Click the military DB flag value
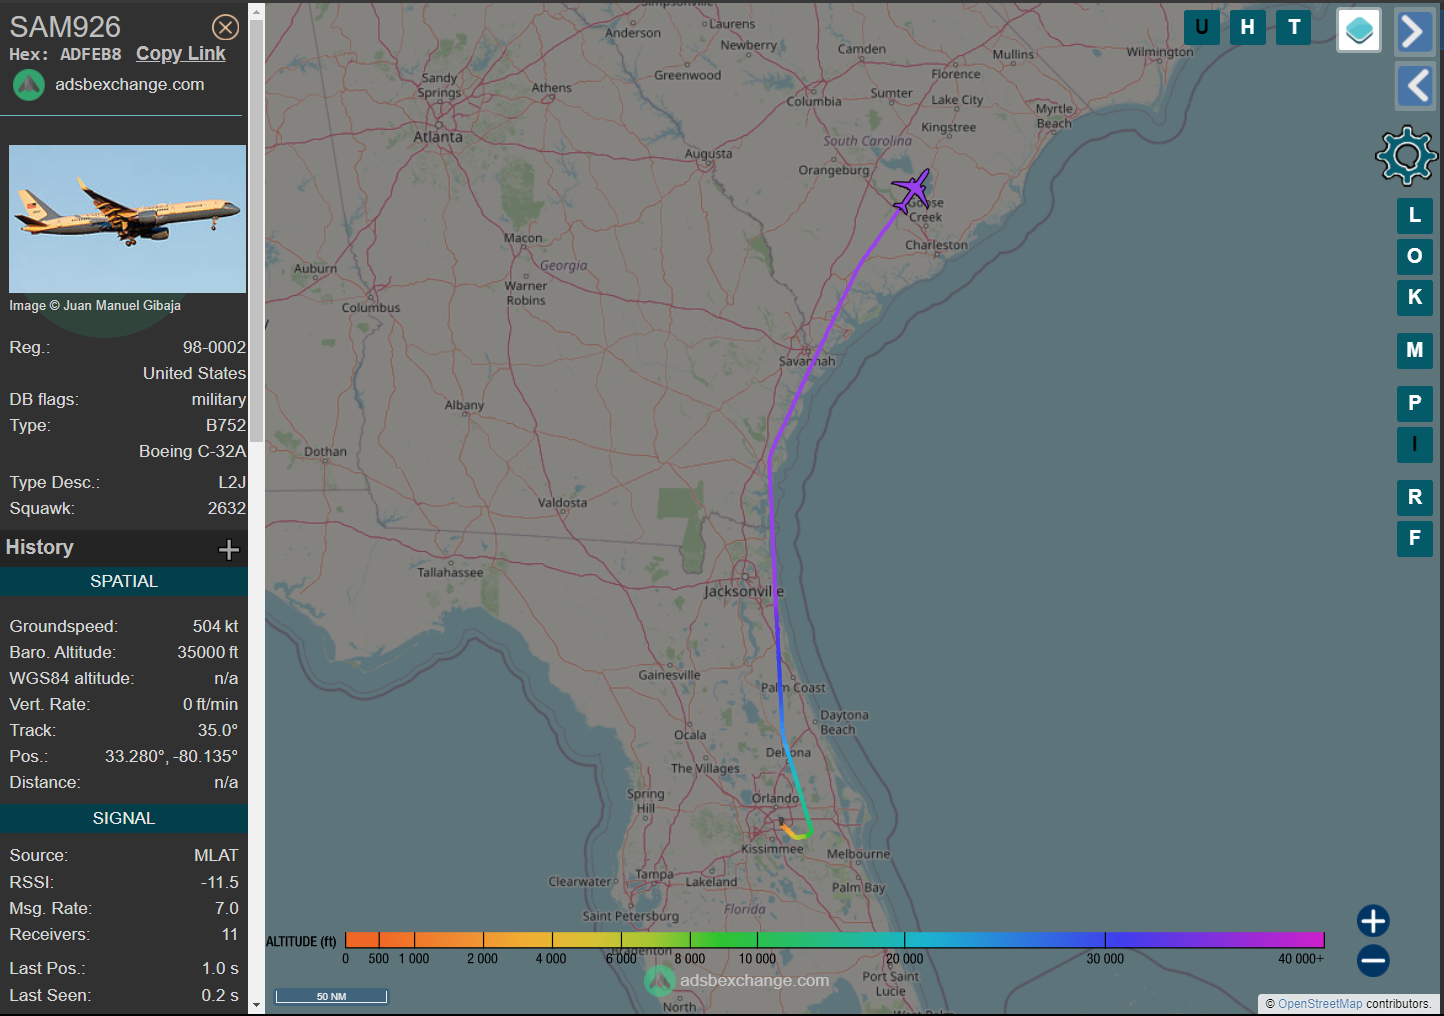1444x1016 pixels. pyautogui.click(x=219, y=399)
